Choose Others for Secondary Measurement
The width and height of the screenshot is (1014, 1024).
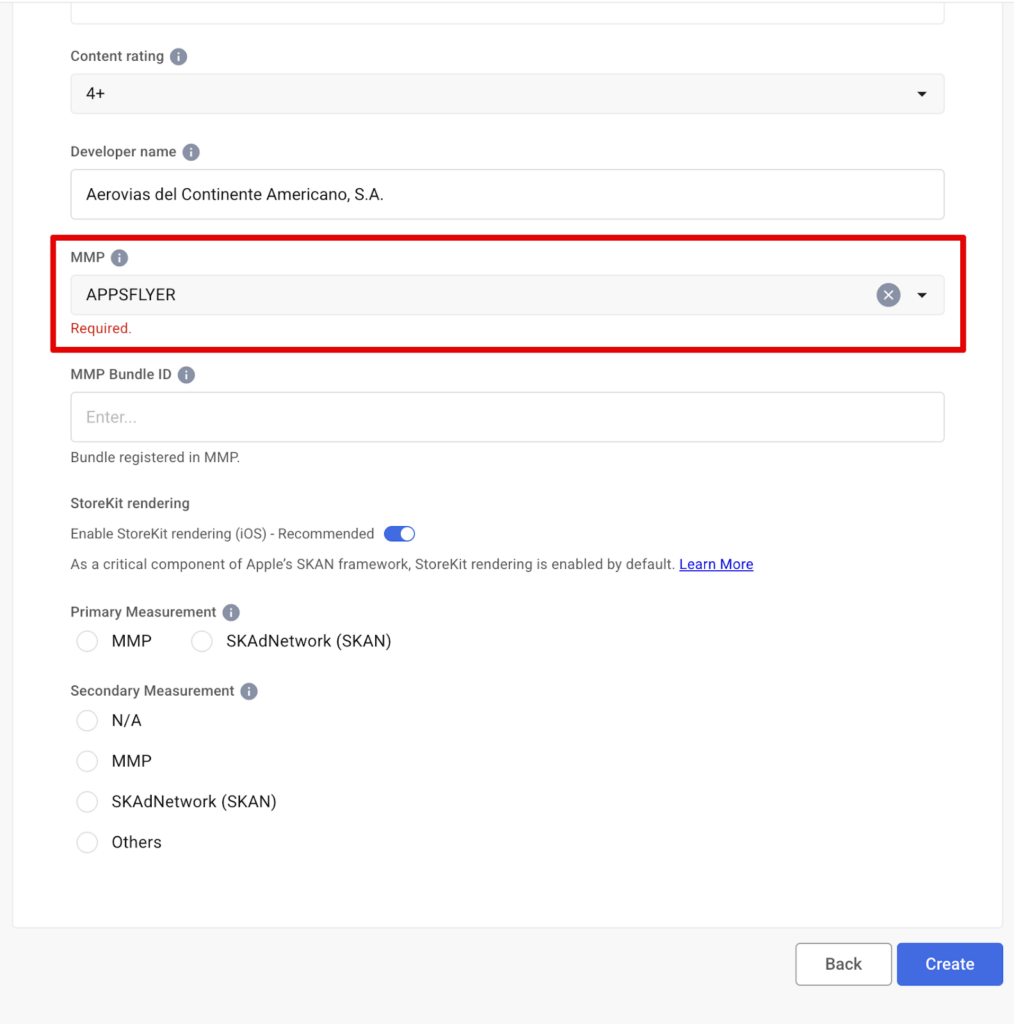[88, 842]
